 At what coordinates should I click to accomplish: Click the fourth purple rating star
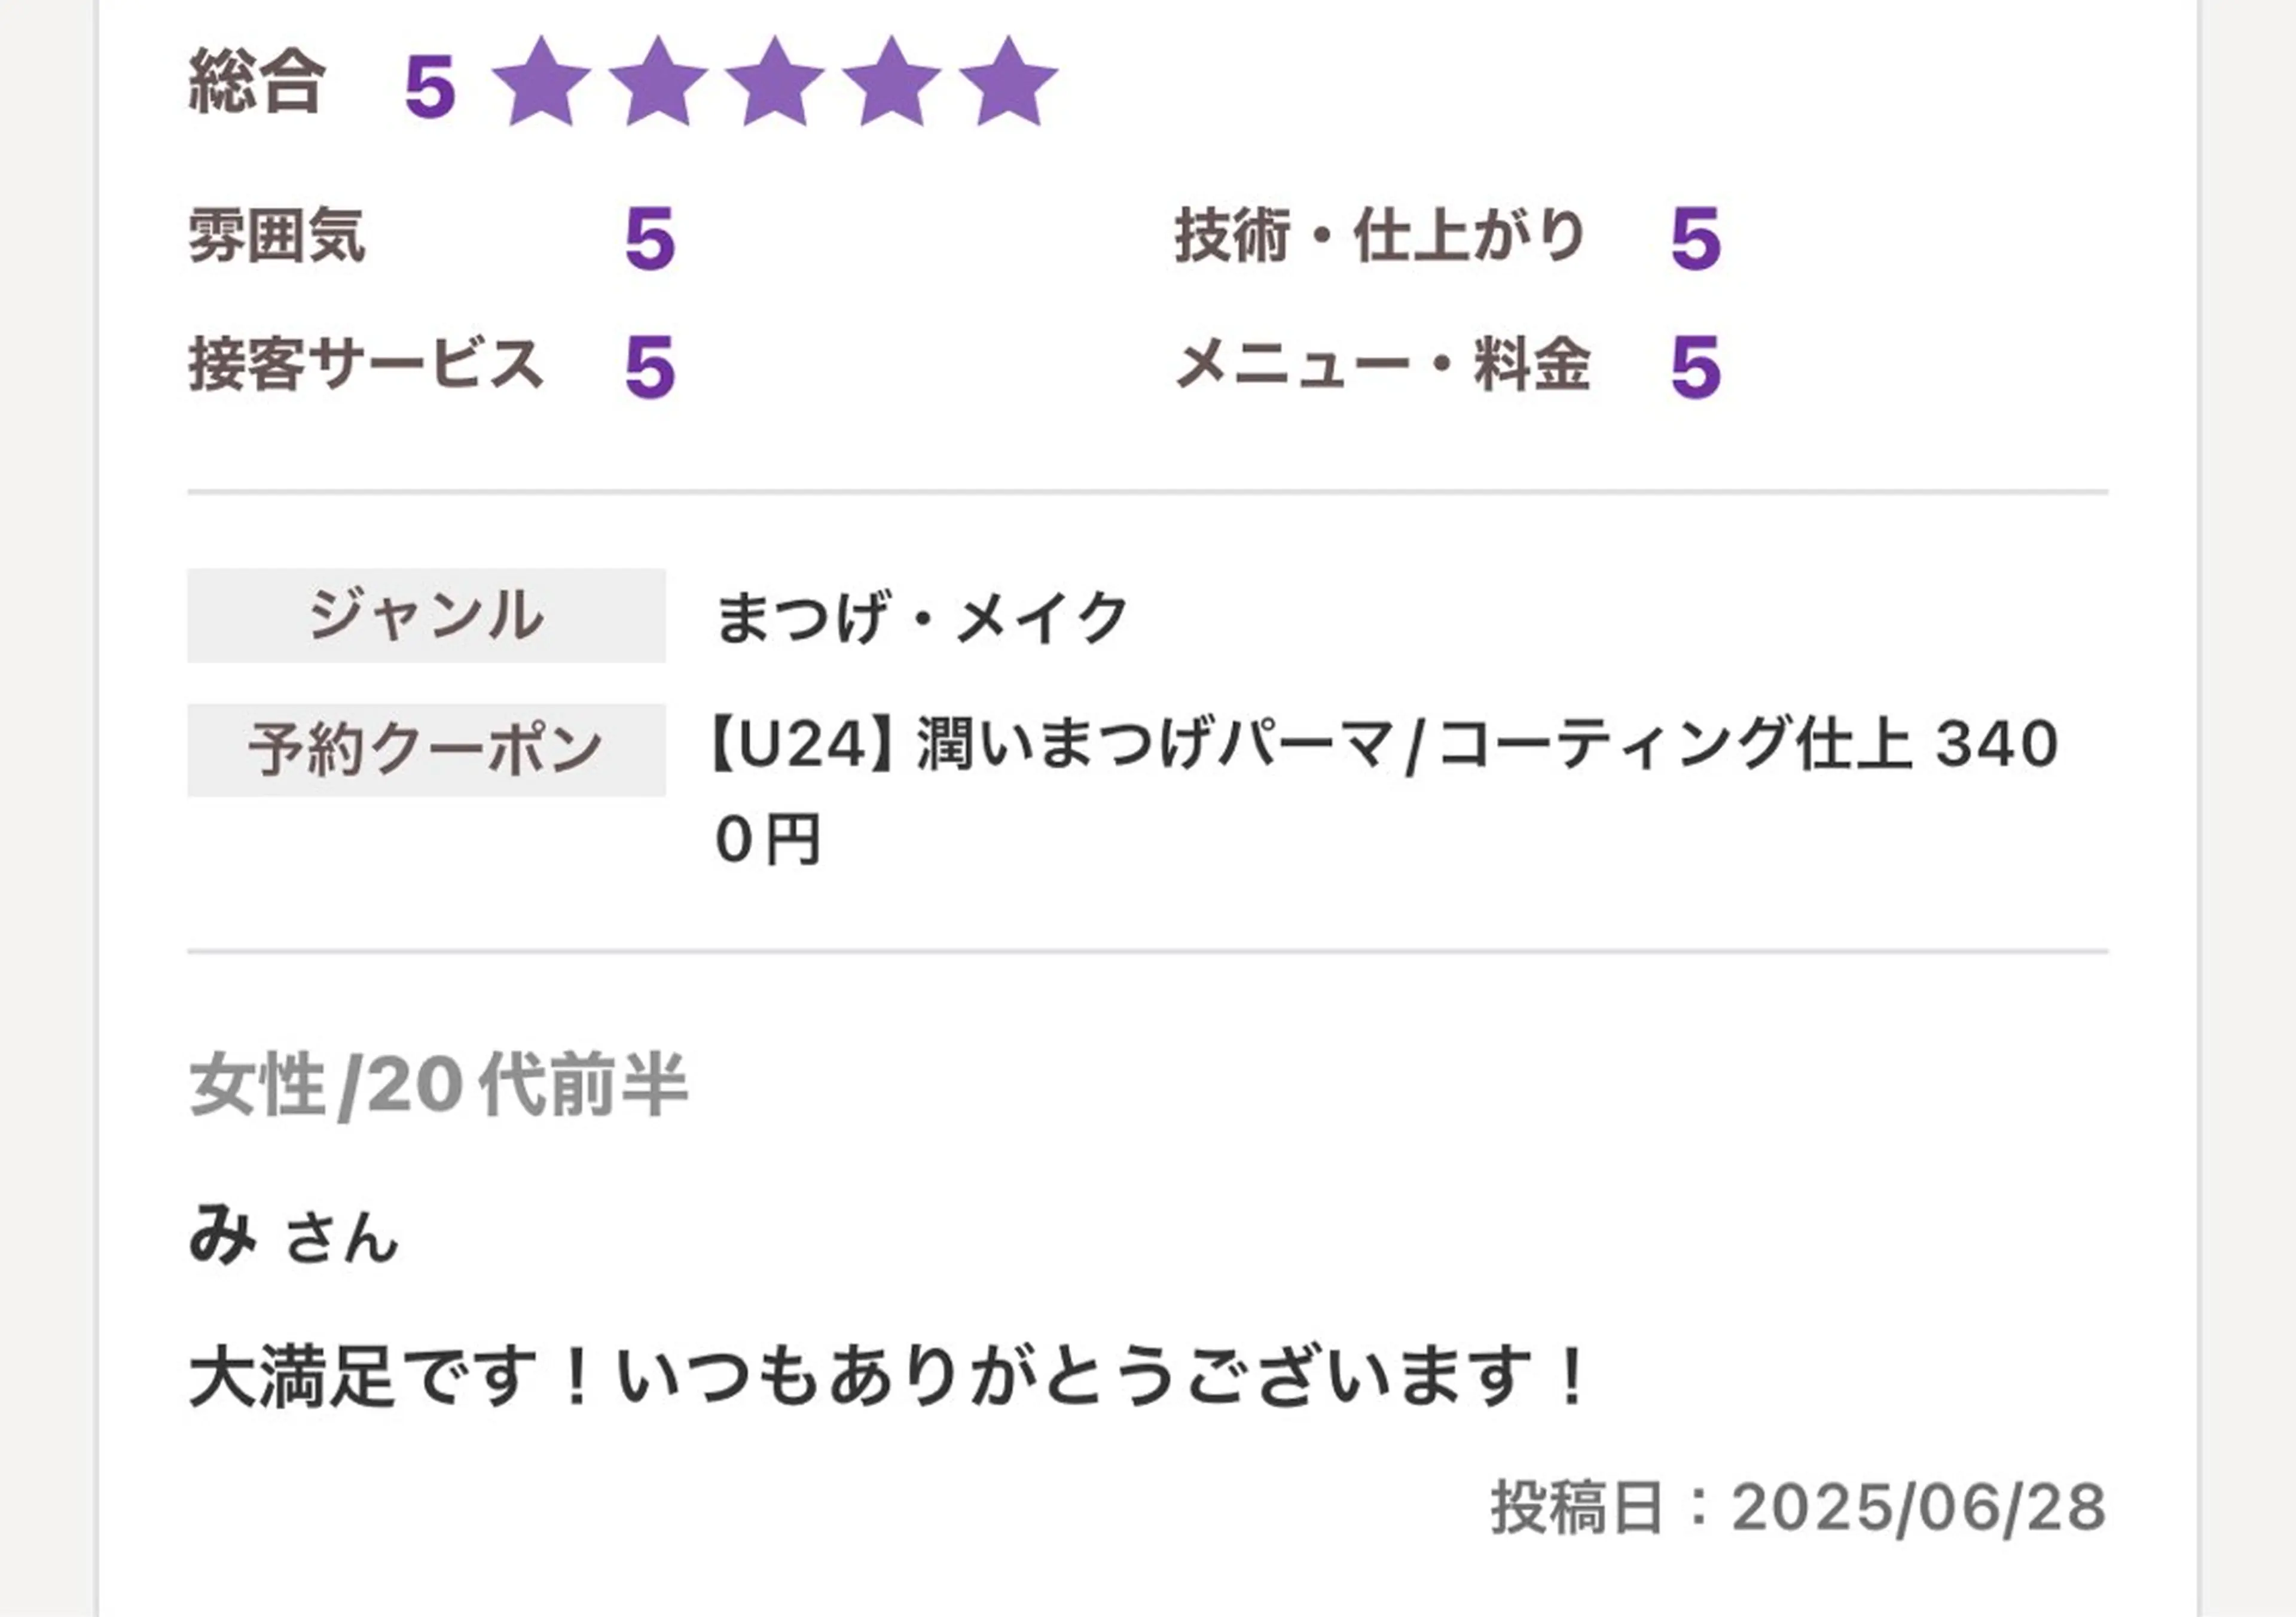pyautogui.click(x=891, y=83)
